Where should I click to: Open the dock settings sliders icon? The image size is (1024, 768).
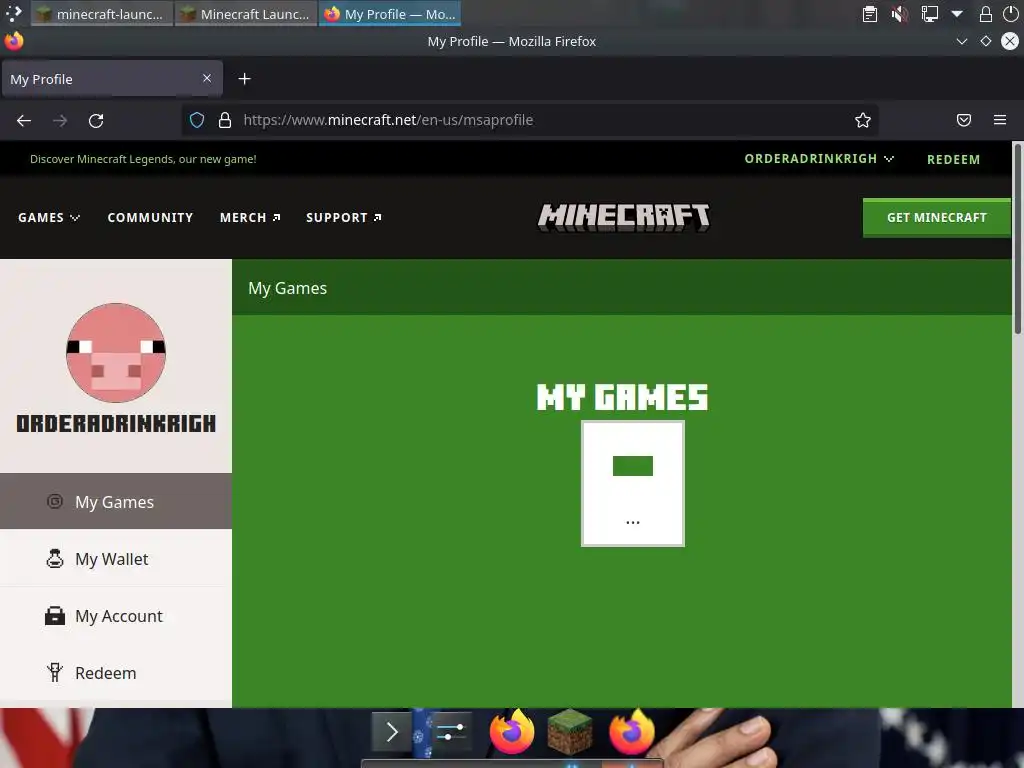pos(450,732)
